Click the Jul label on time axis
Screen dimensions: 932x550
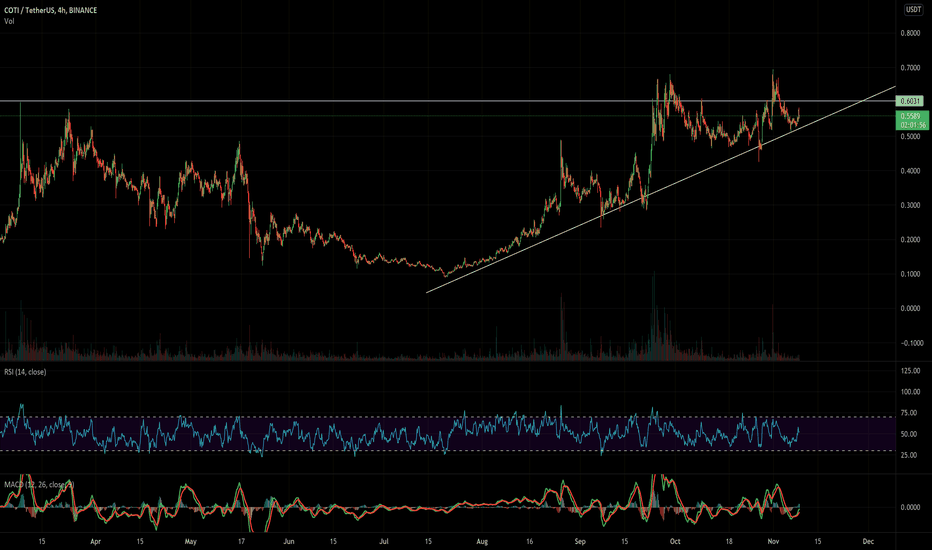[x=384, y=542]
